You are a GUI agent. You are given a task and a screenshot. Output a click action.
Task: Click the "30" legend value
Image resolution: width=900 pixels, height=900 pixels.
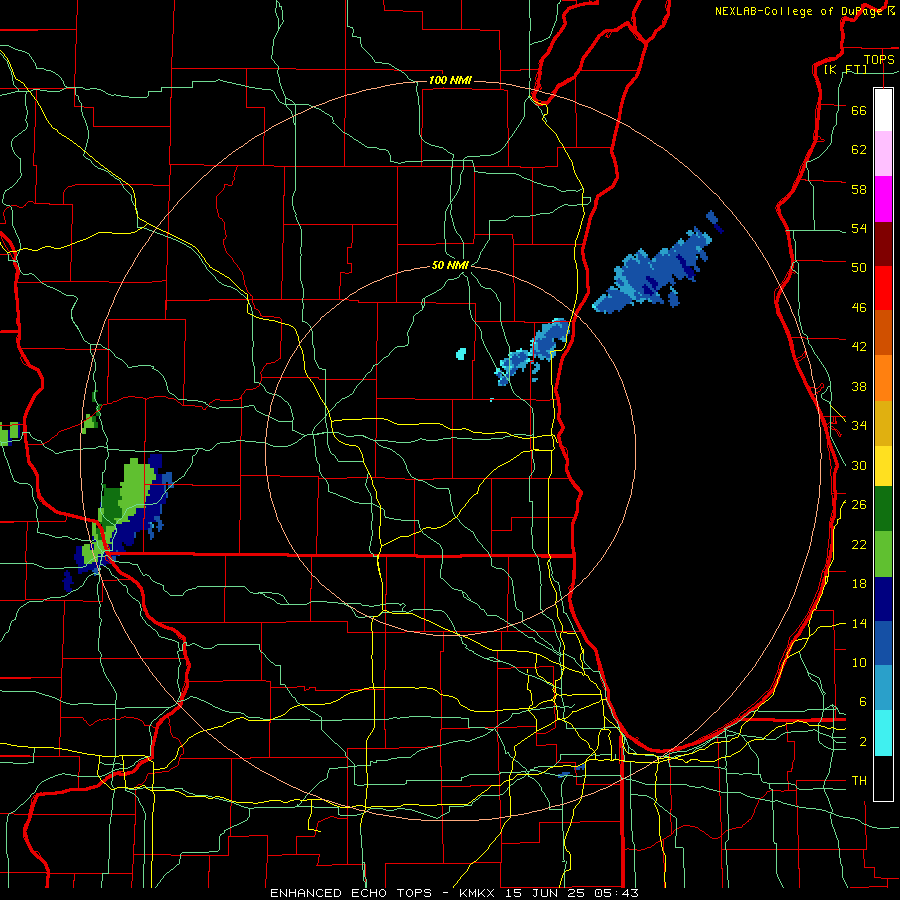[x=859, y=465]
